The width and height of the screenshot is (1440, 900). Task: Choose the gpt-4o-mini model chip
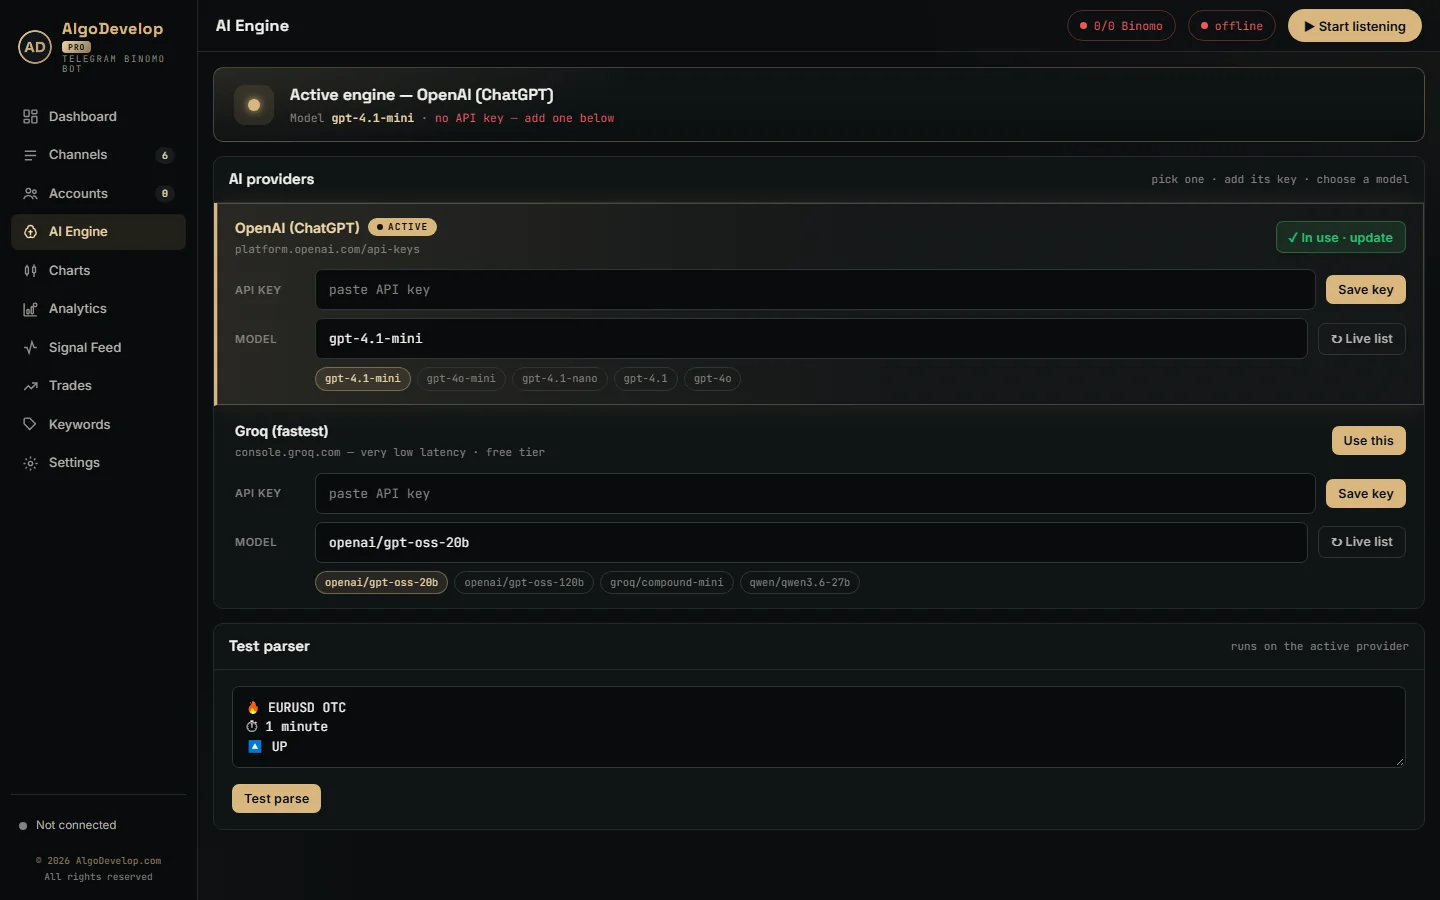pyautogui.click(x=461, y=379)
